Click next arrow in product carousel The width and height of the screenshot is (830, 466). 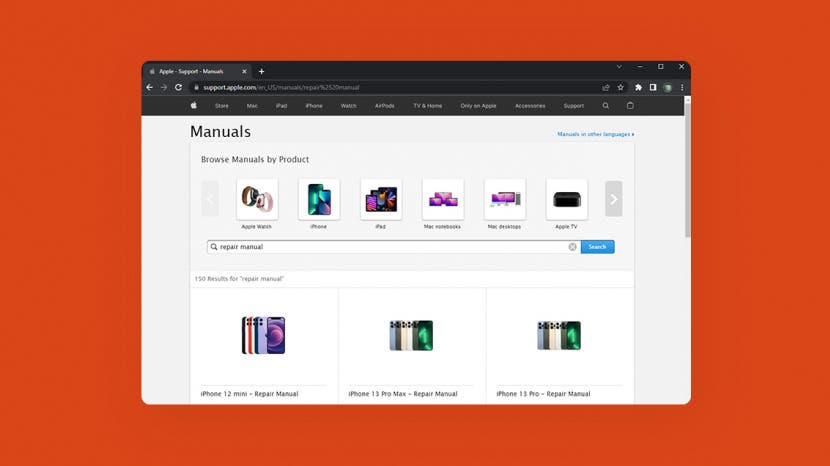point(614,199)
